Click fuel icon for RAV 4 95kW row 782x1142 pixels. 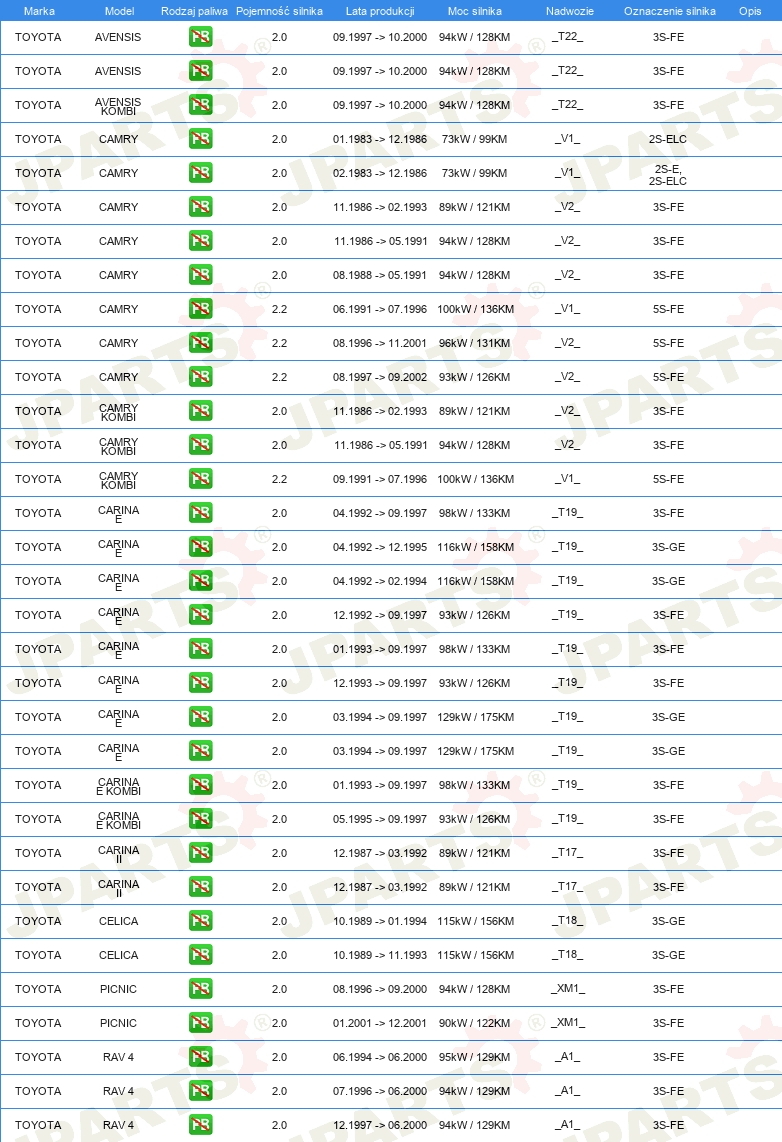click(200, 1057)
